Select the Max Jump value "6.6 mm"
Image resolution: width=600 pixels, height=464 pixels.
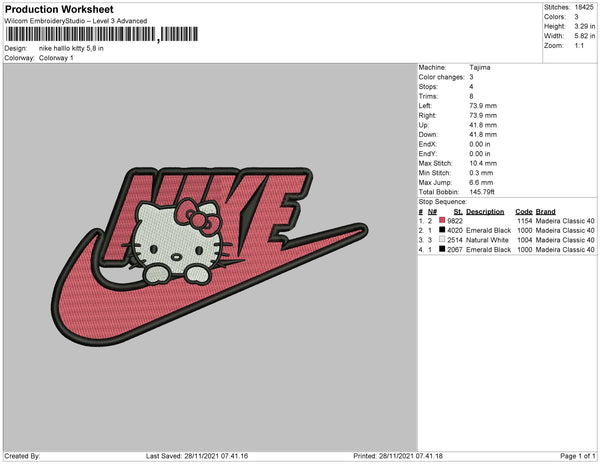[x=481, y=182]
